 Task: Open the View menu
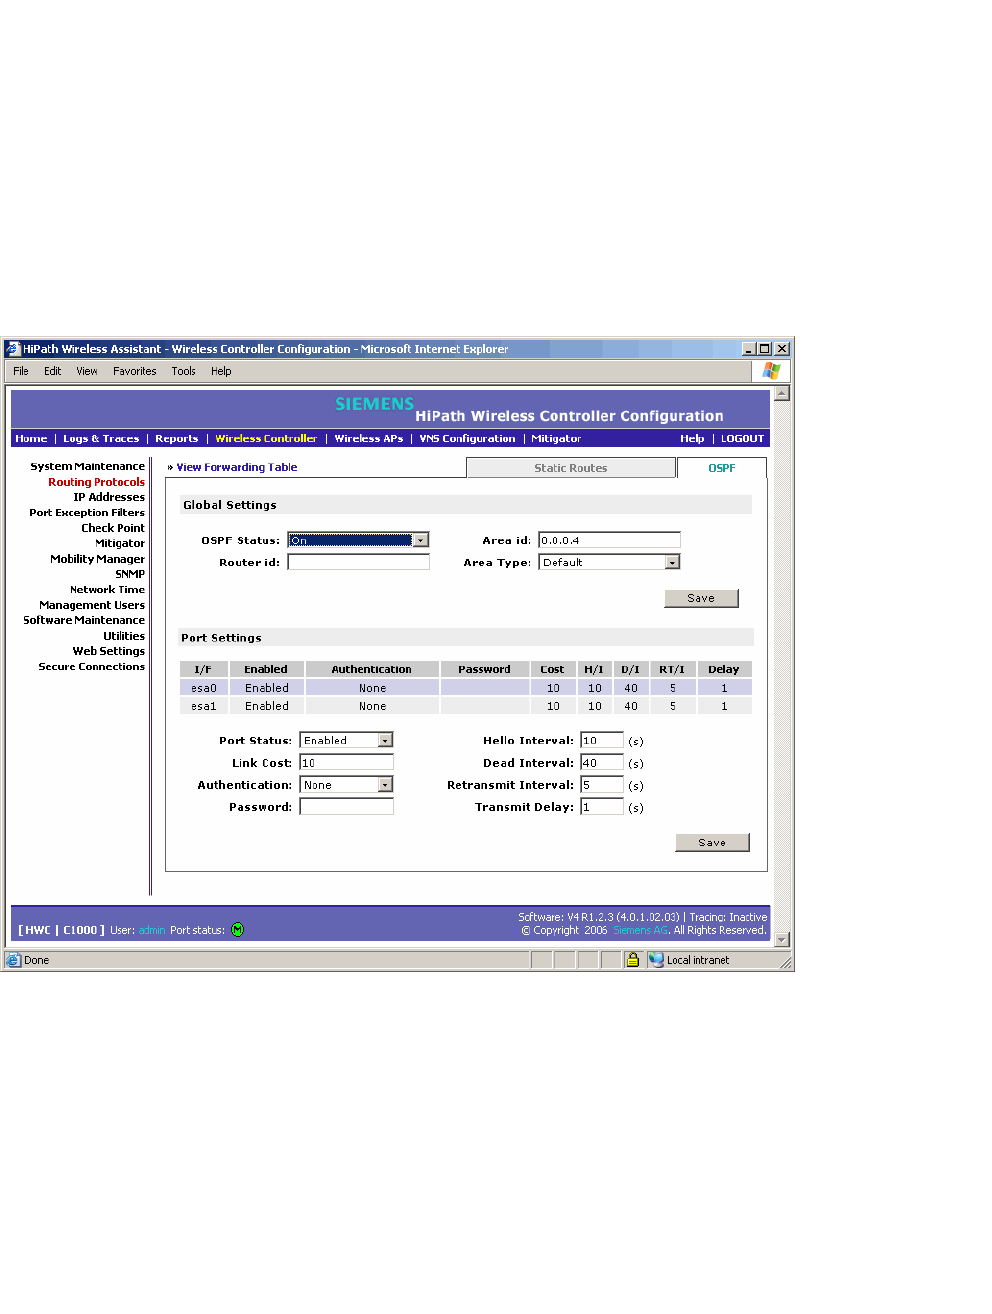coord(87,371)
